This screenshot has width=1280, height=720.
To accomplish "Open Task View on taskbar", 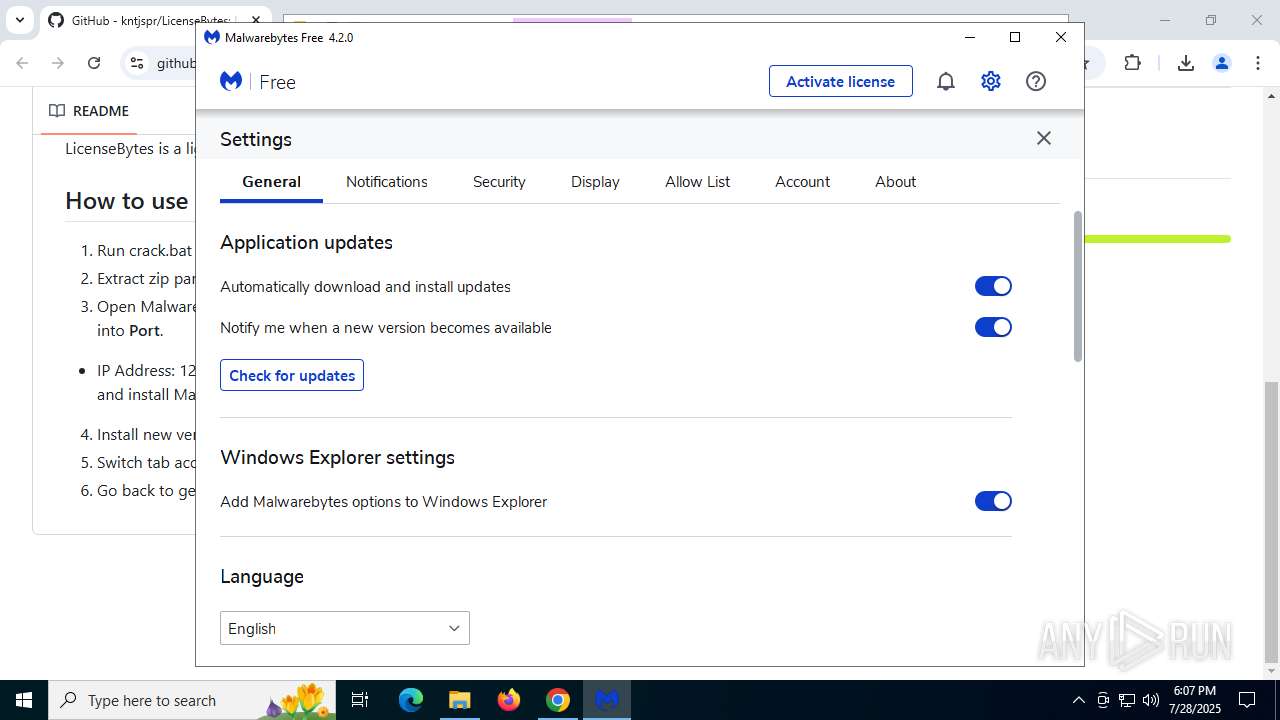I will coord(360,700).
